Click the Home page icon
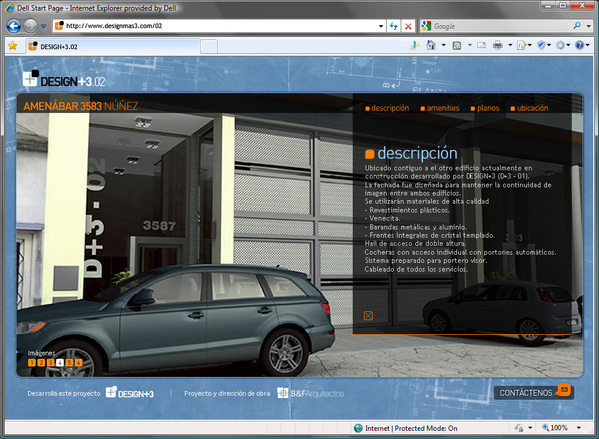The height and width of the screenshot is (439, 599). (x=431, y=45)
